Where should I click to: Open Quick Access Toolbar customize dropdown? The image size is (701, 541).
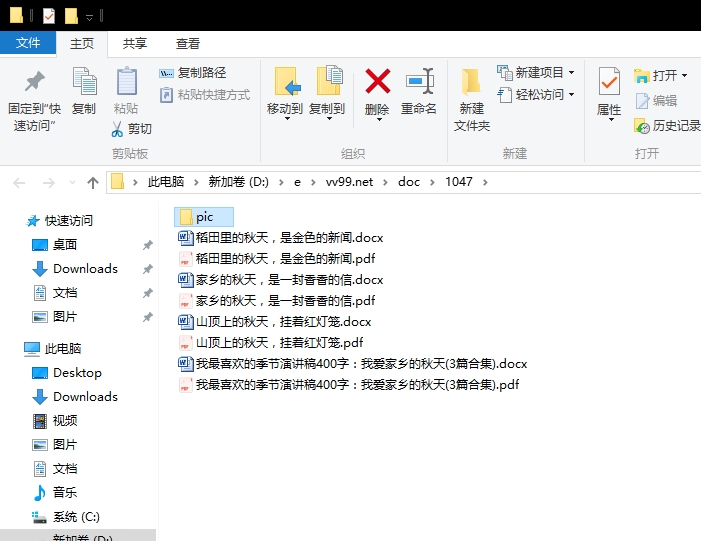point(89,17)
